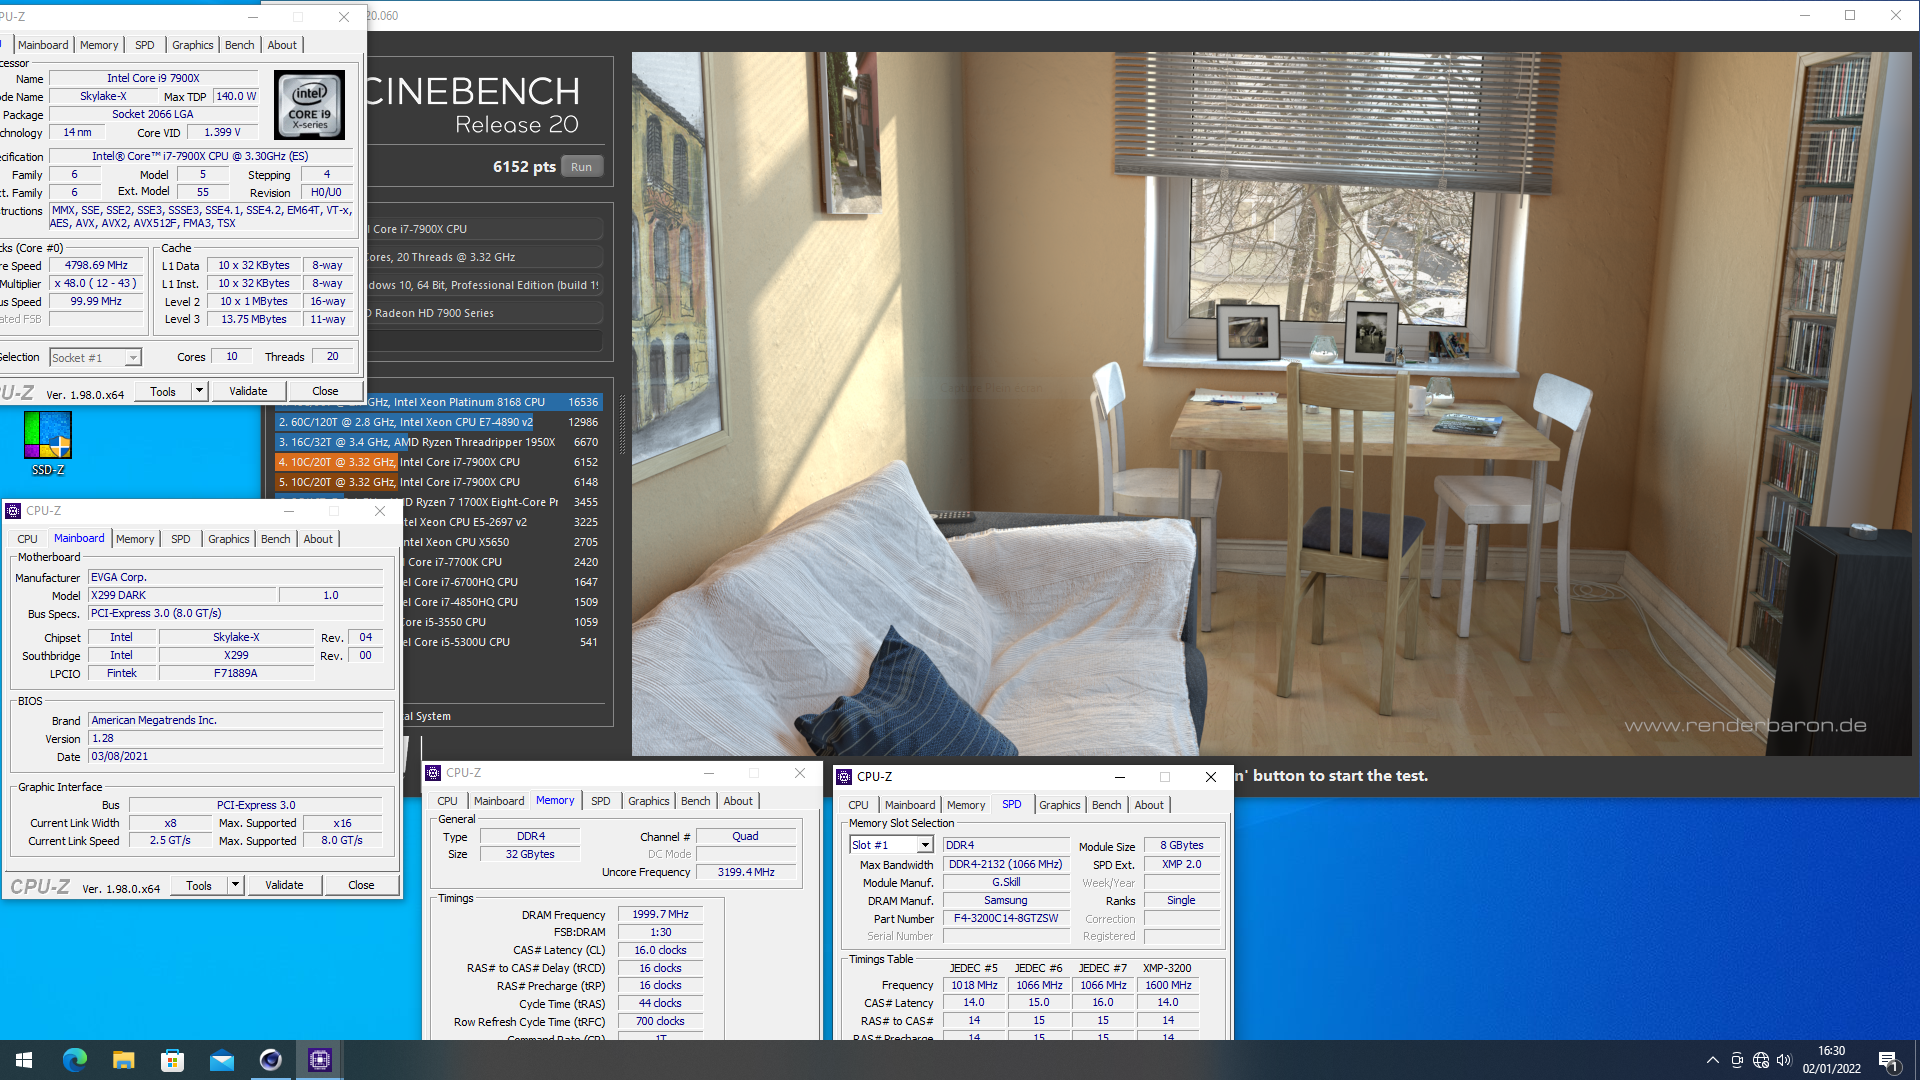This screenshot has height=1080, width=1920.
Task: Switch to Memory tab in top CPU-Z window
Action: (99, 45)
